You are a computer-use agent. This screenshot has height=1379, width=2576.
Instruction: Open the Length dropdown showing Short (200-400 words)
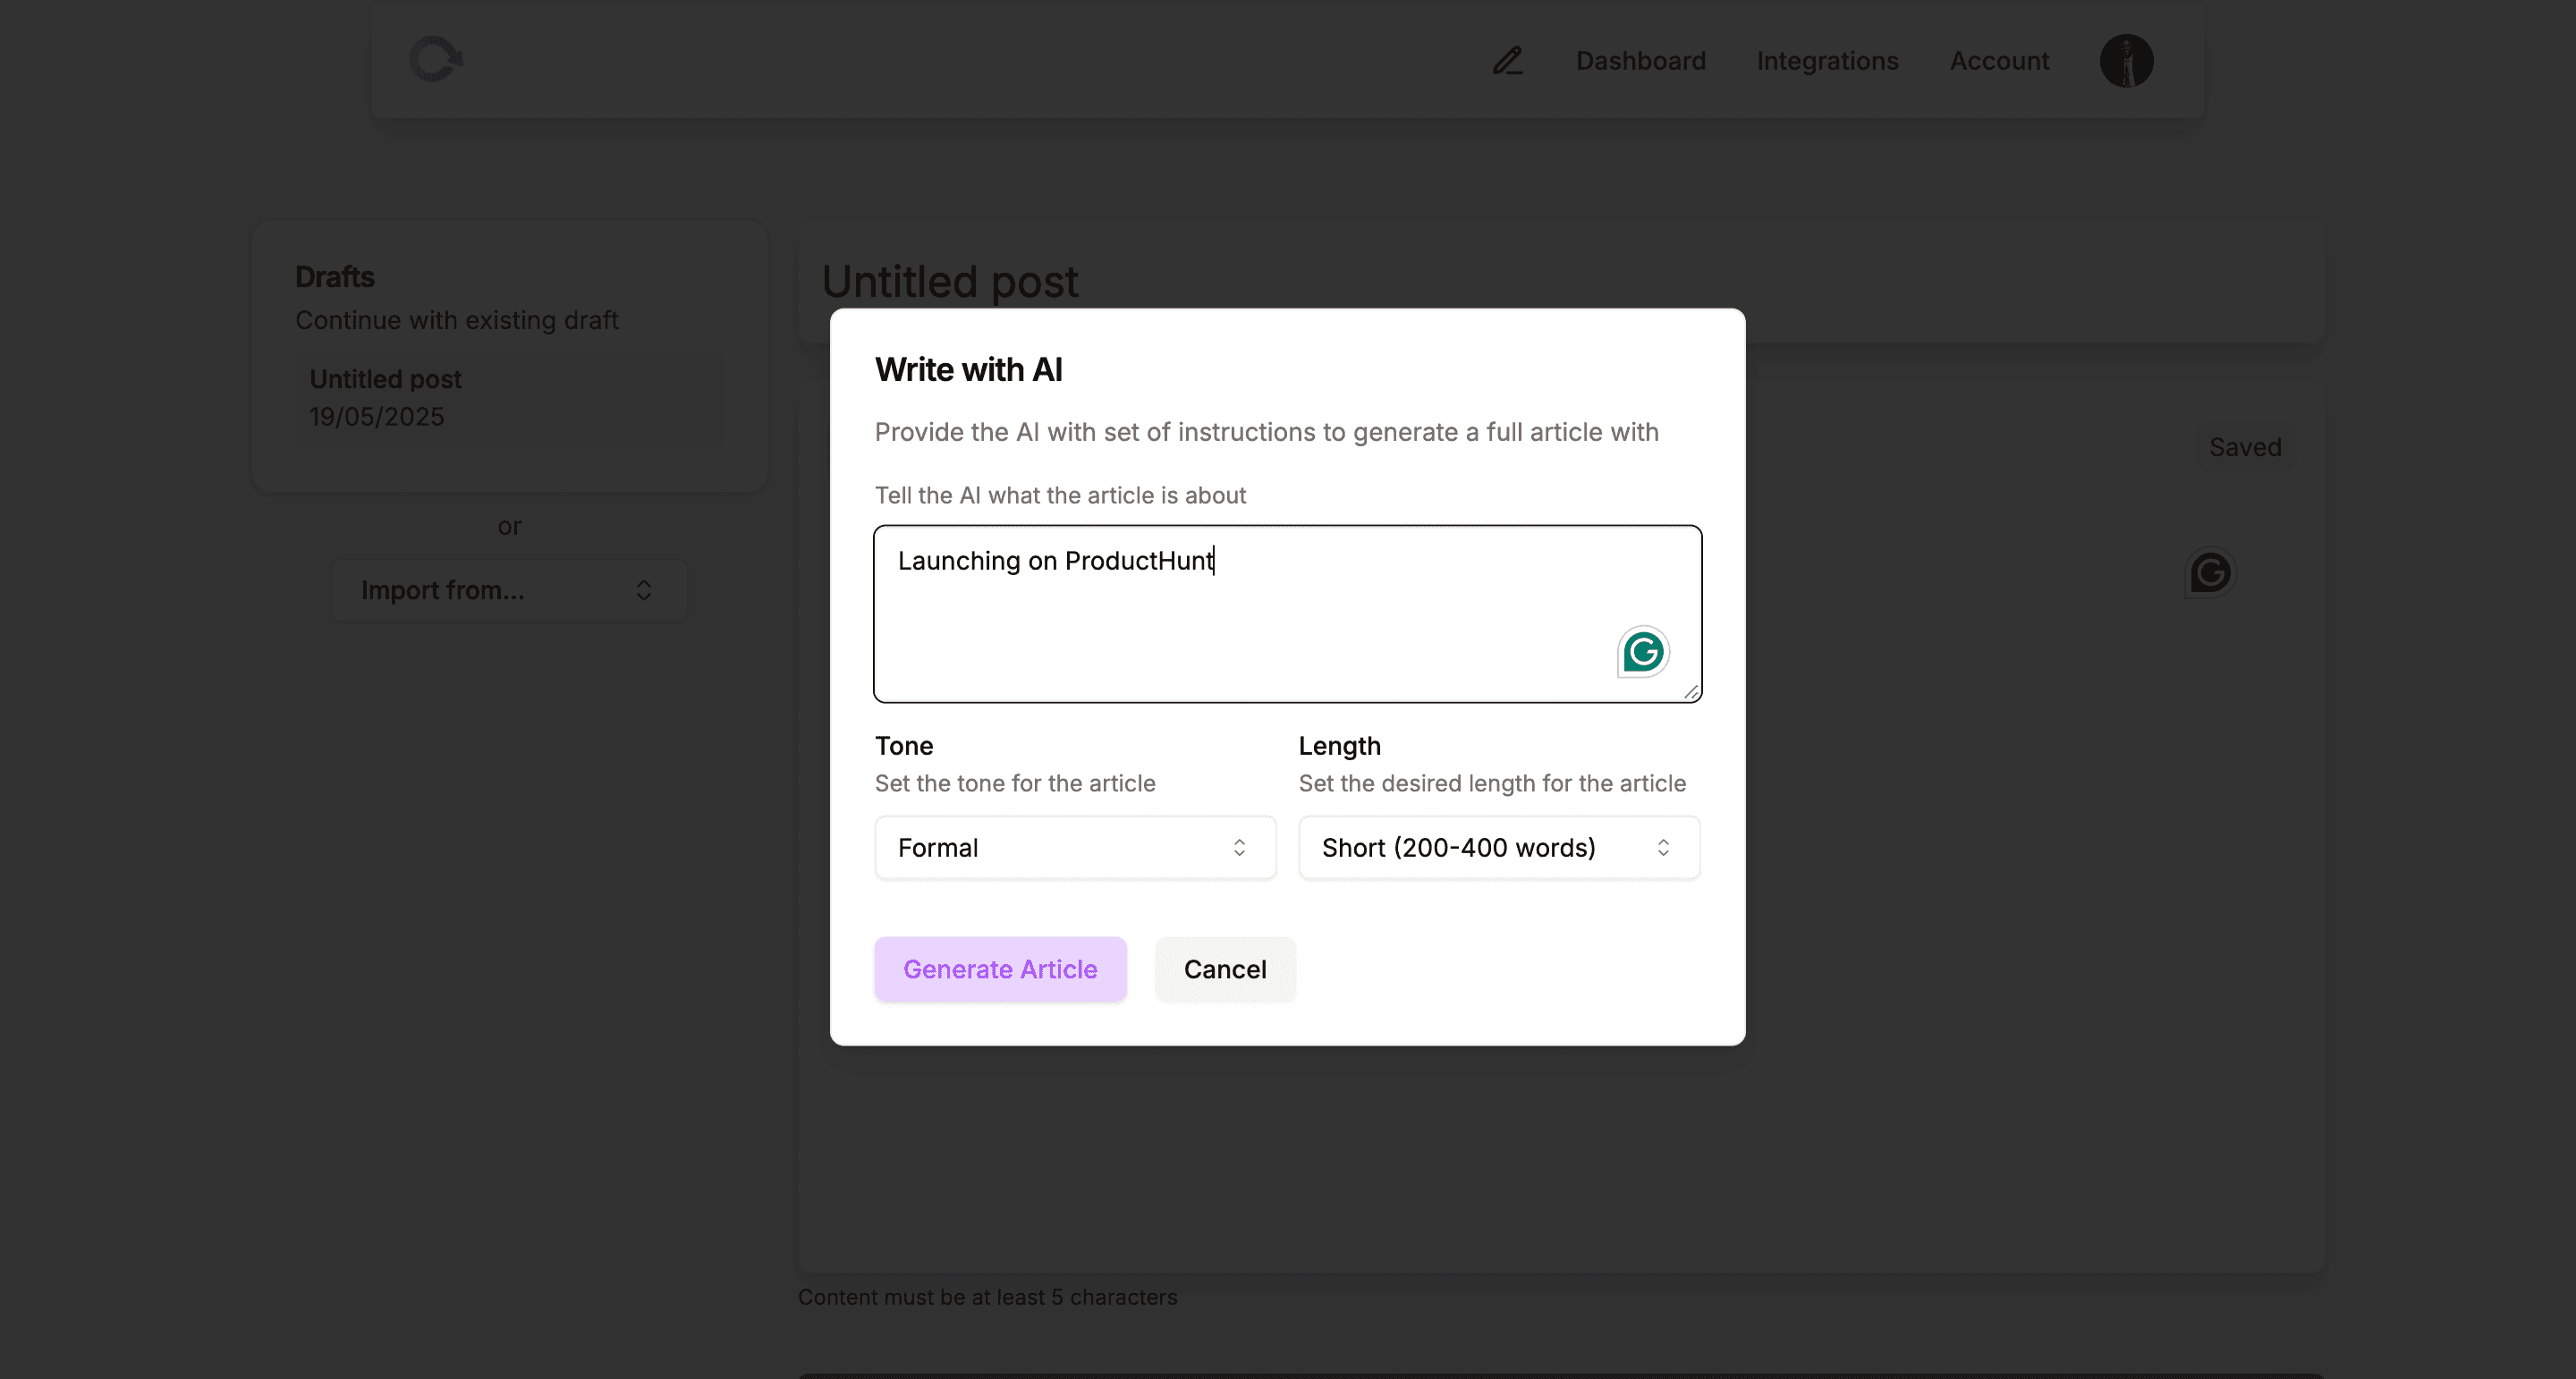(1498, 847)
